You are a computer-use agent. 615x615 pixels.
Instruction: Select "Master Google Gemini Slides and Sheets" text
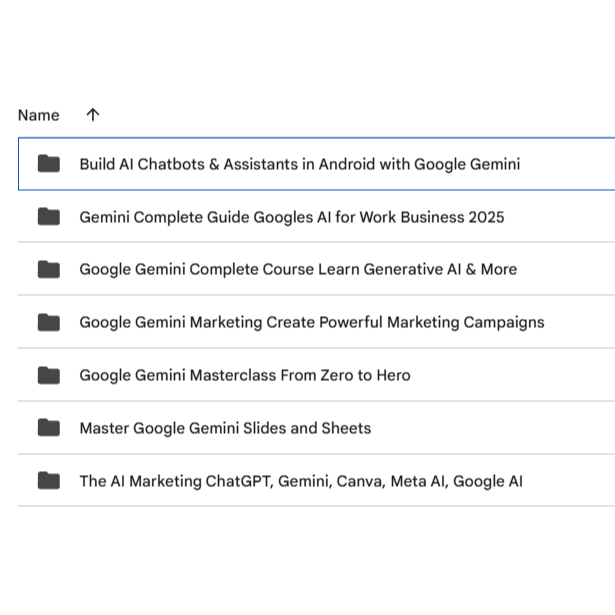(x=225, y=428)
